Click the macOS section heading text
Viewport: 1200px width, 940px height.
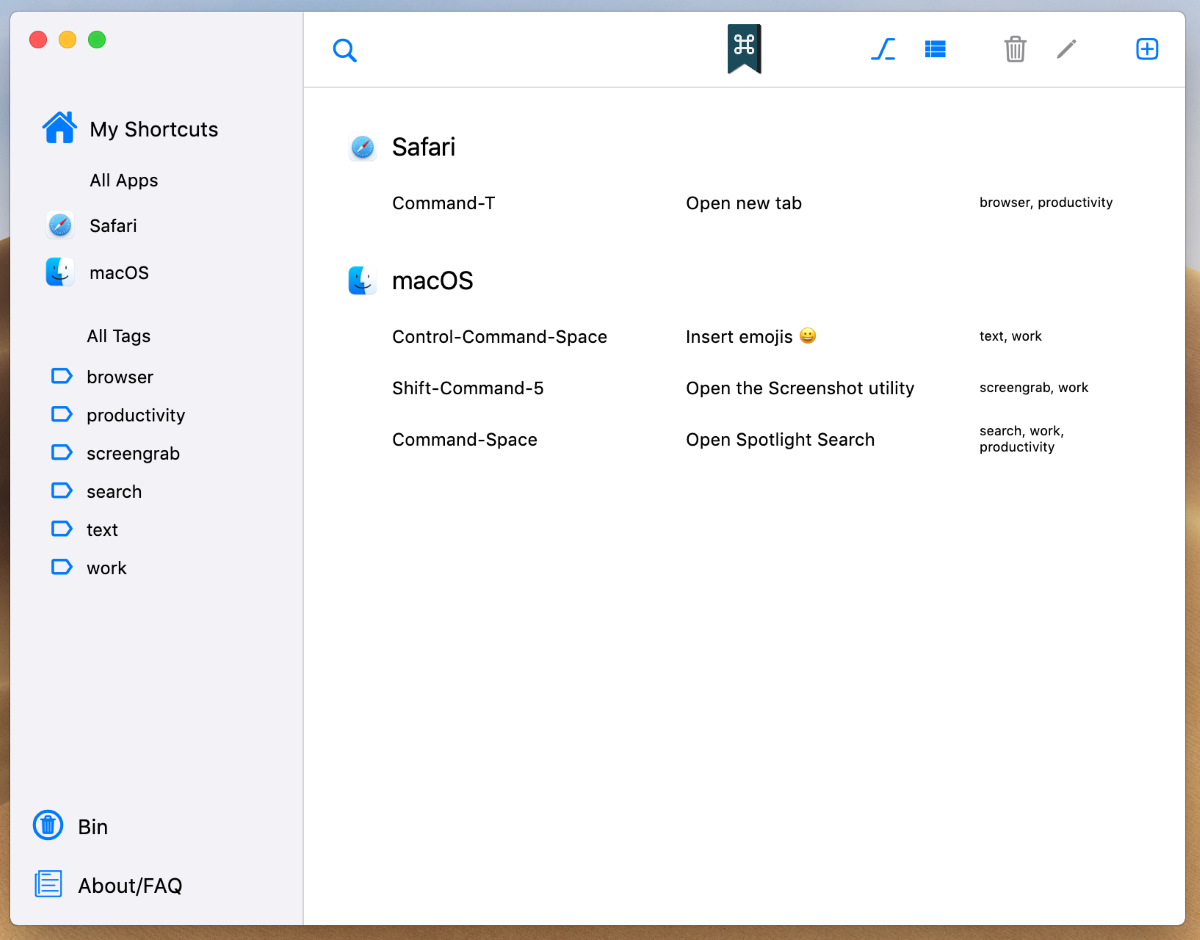tap(433, 281)
